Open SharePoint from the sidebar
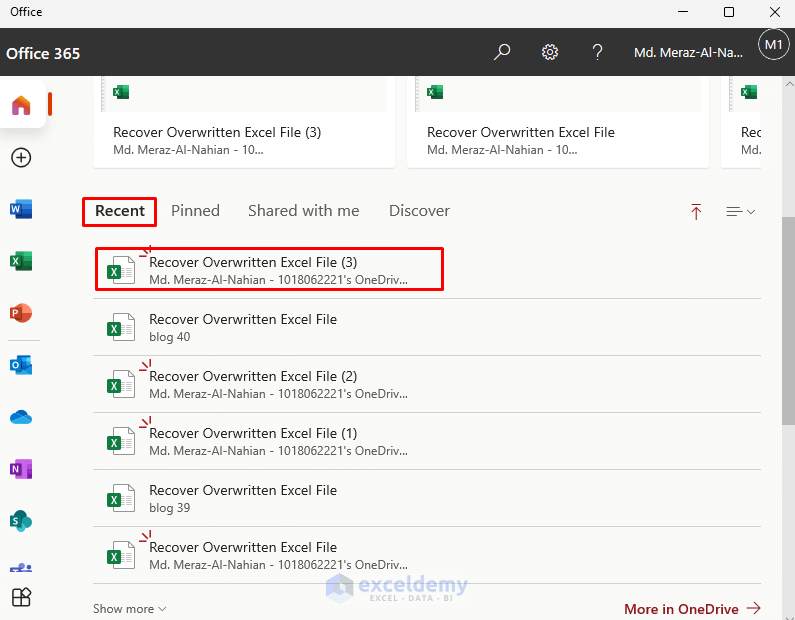The image size is (795, 620). pos(21,521)
